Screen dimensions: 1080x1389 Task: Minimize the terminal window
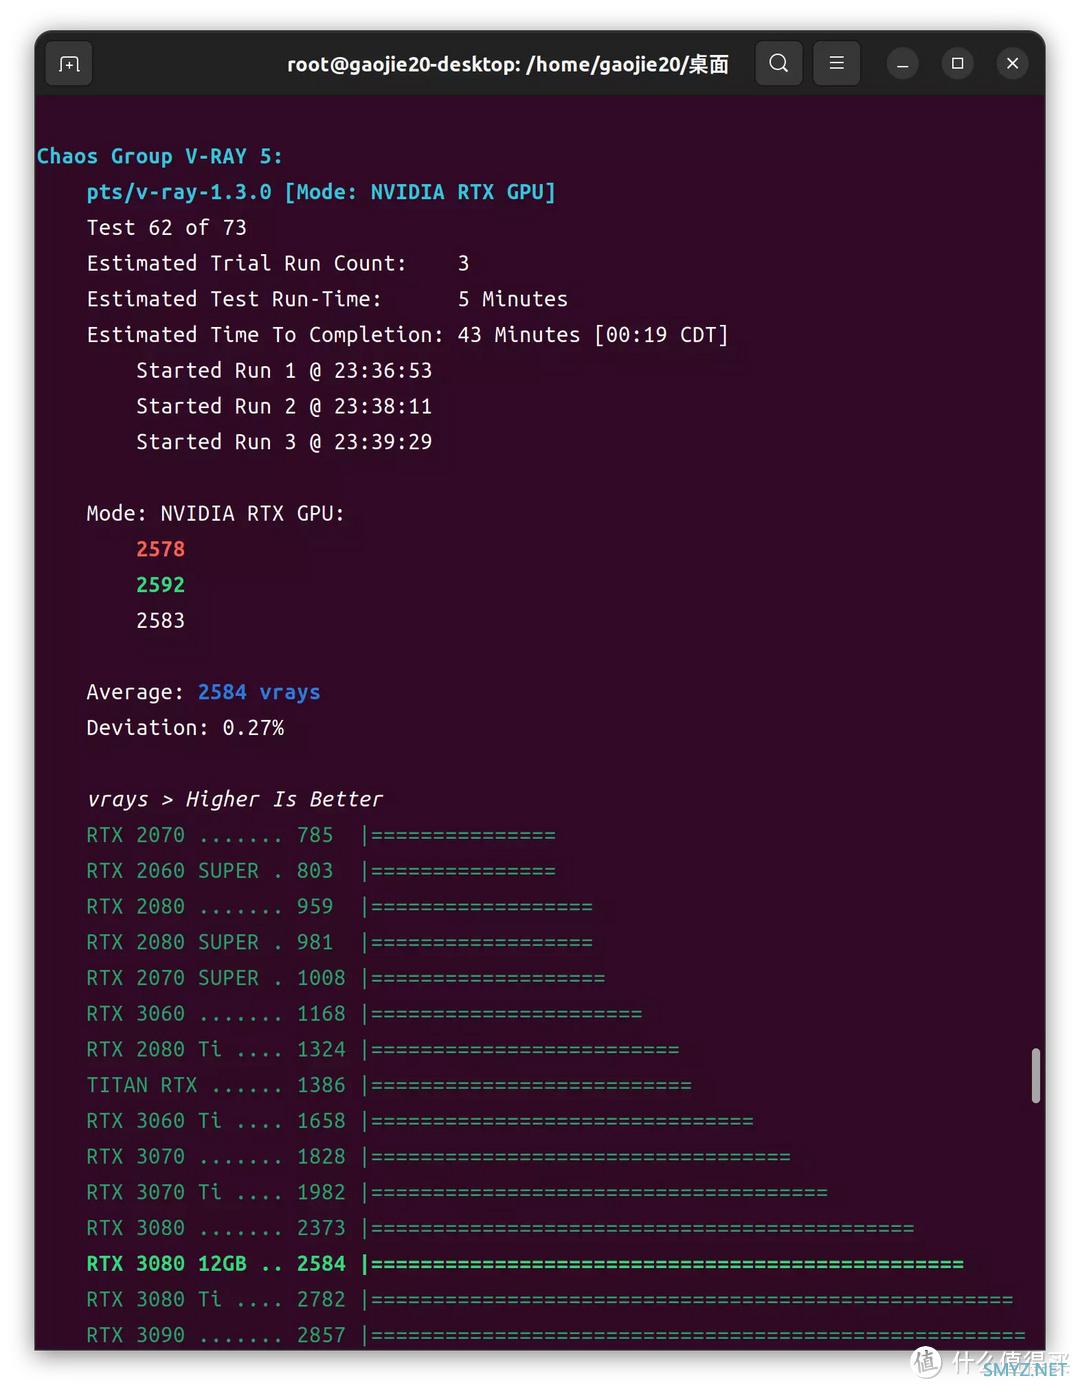pyautogui.click(x=902, y=64)
